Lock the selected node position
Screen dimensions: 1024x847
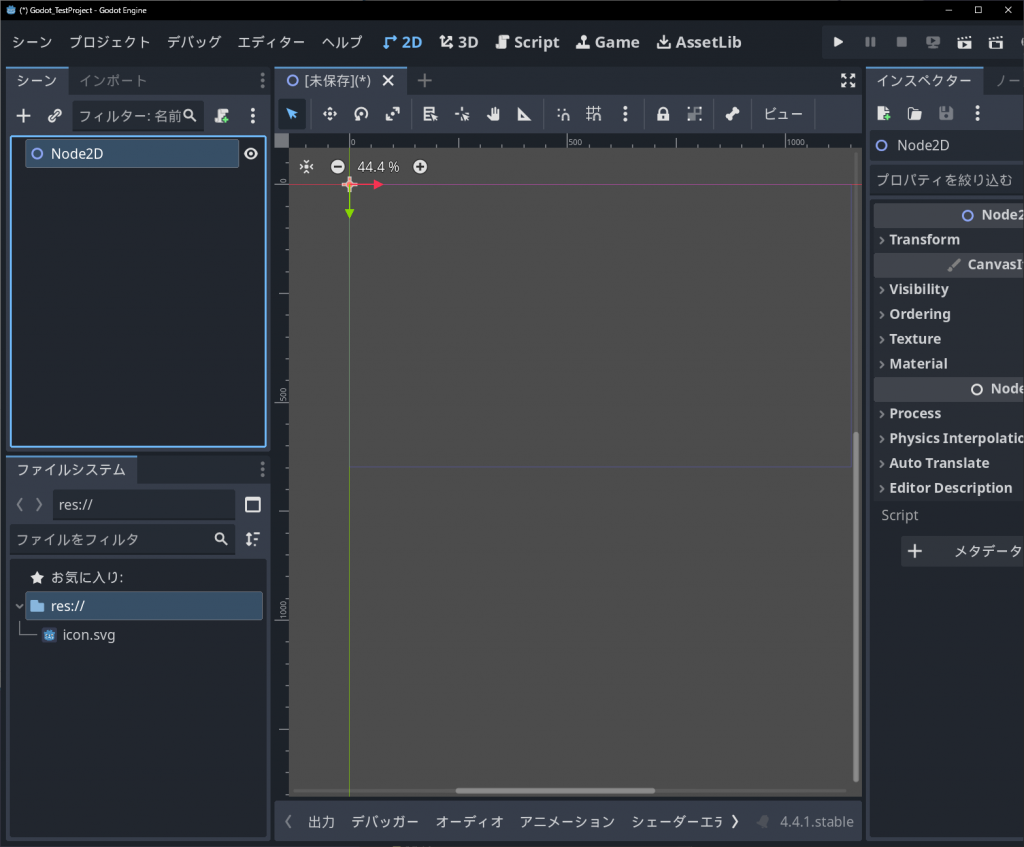[x=662, y=114]
